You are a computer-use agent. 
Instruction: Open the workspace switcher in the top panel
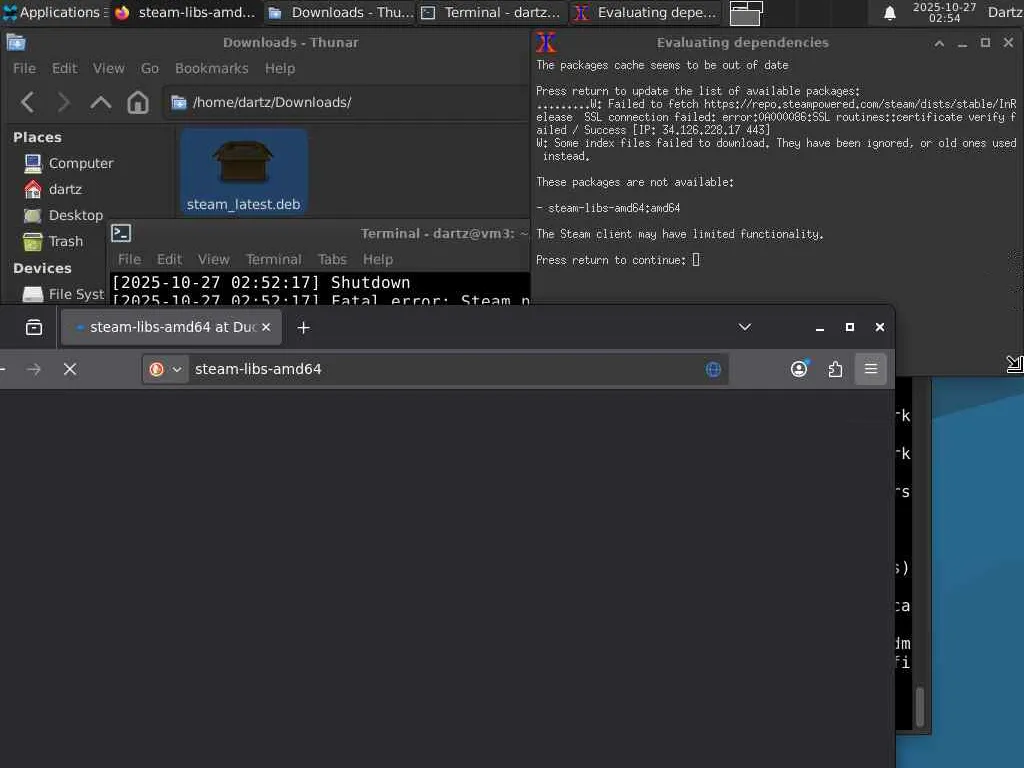coord(746,12)
